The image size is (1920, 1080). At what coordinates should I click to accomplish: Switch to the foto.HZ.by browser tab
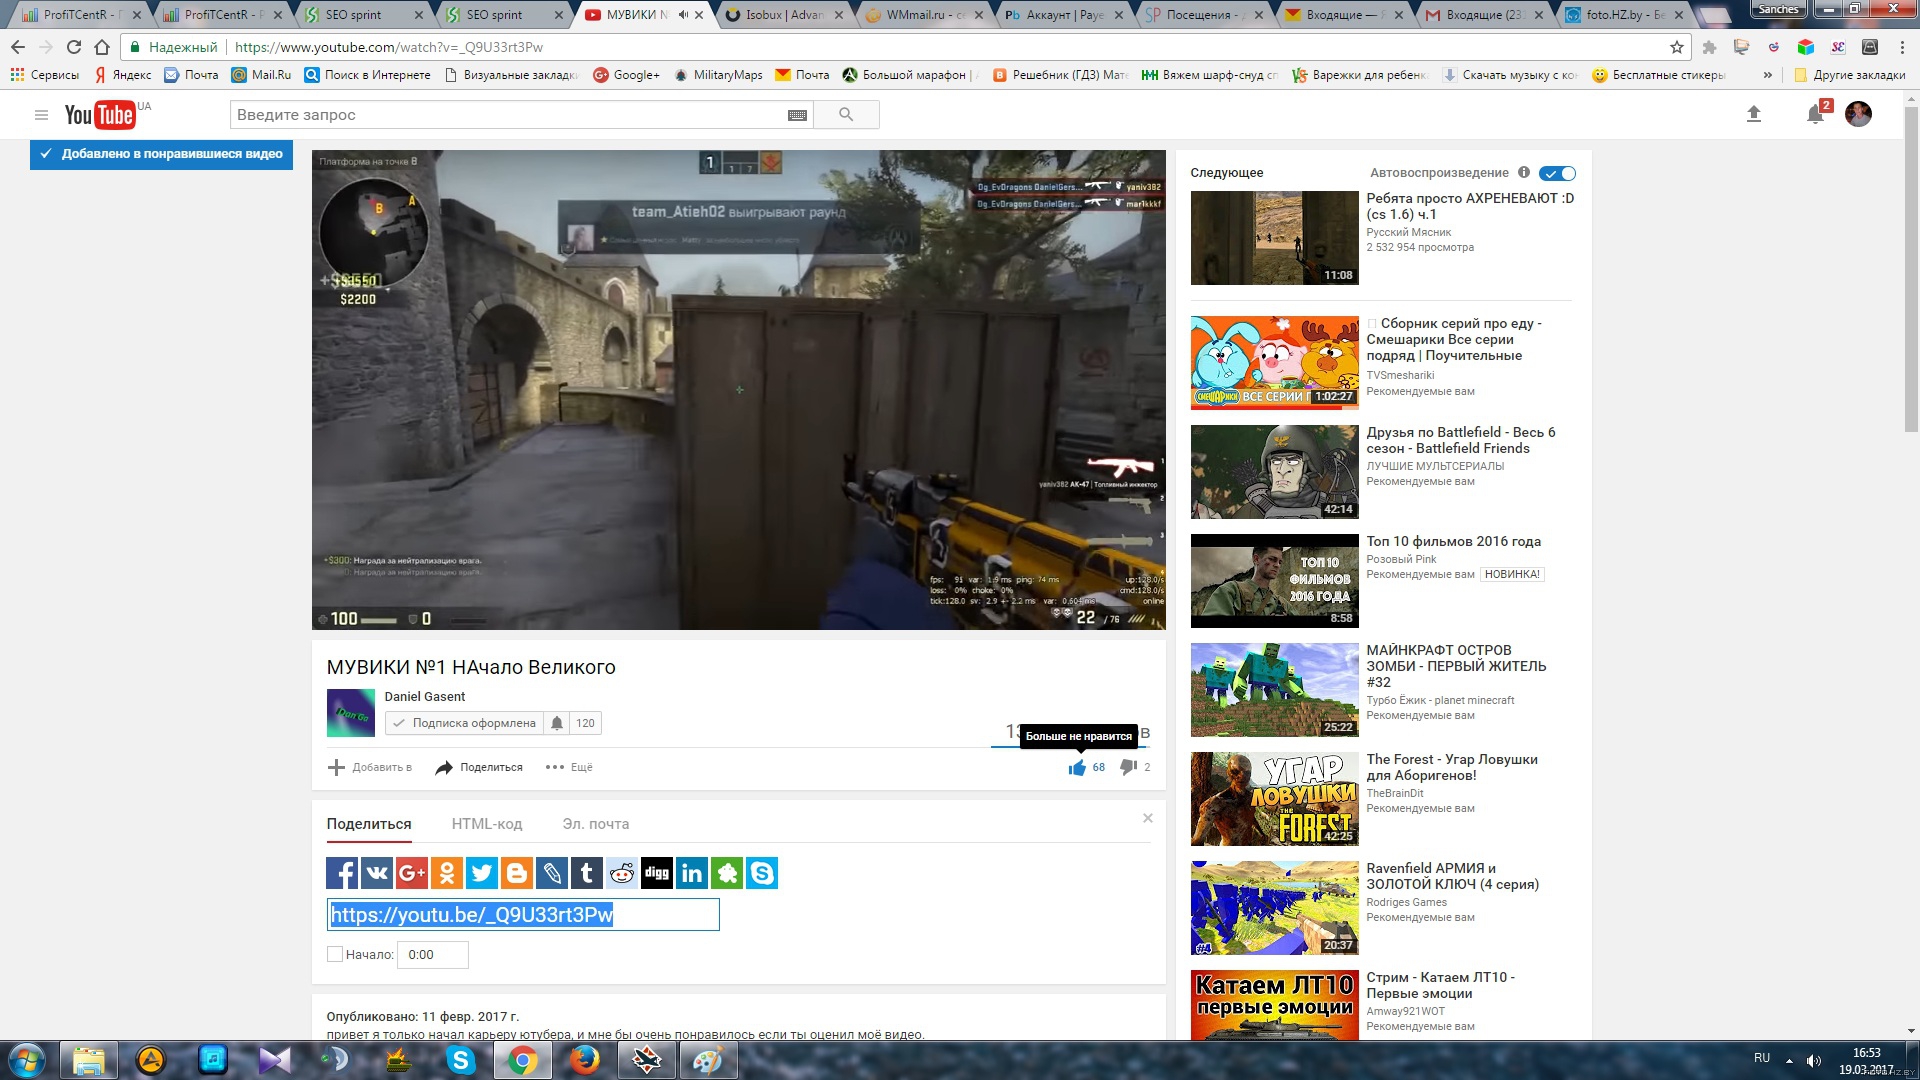tap(1625, 15)
